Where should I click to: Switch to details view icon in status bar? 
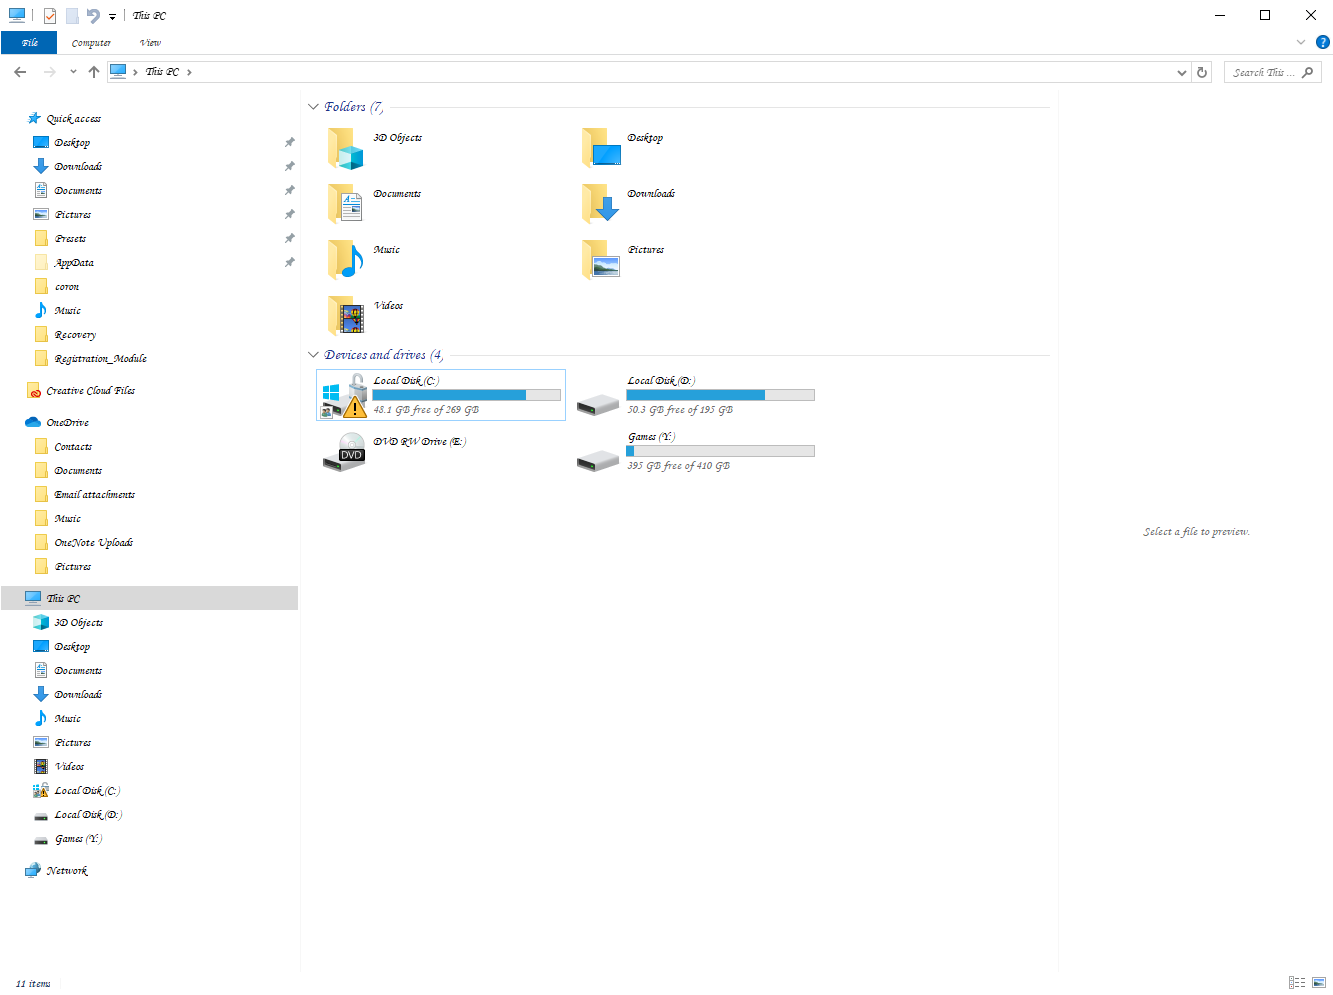tap(1297, 983)
